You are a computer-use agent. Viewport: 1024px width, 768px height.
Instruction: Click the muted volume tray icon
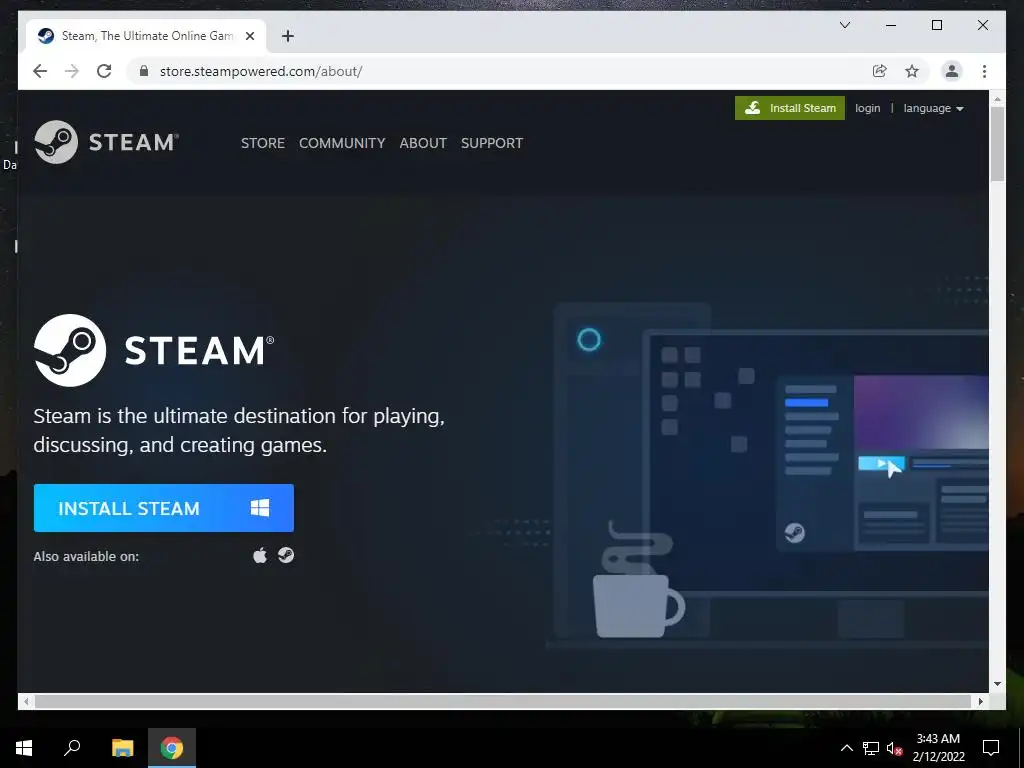click(x=894, y=748)
